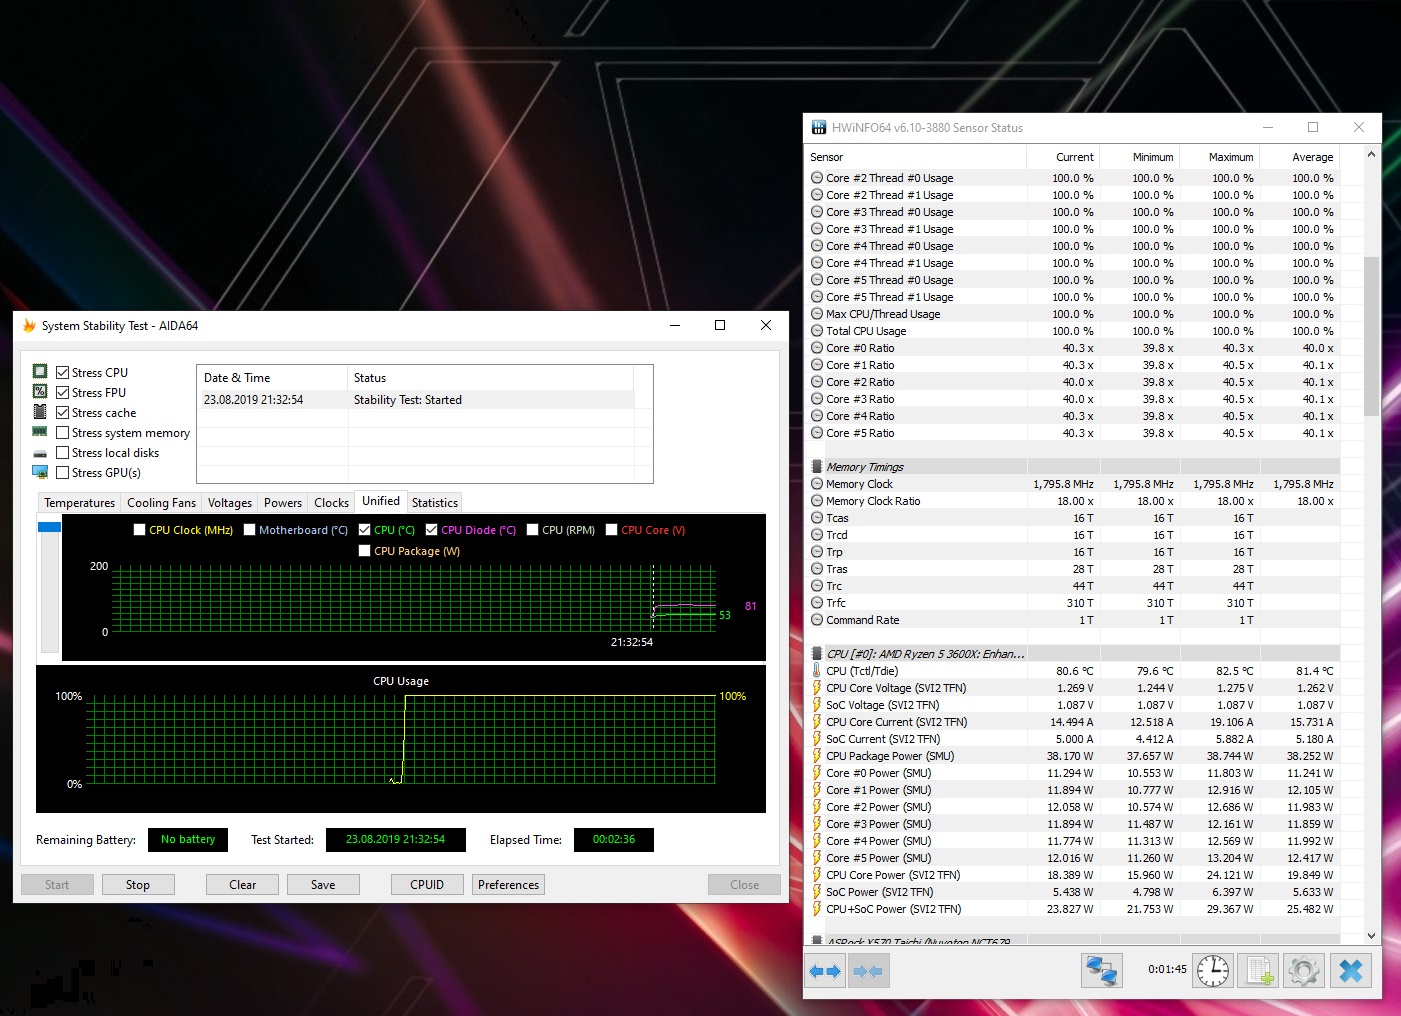1401x1016 pixels.
Task: Switch to the Temperatures tab
Action: [x=80, y=503]
